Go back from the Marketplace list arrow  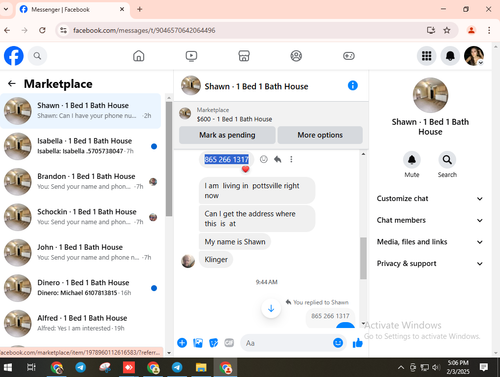point(12,83)
